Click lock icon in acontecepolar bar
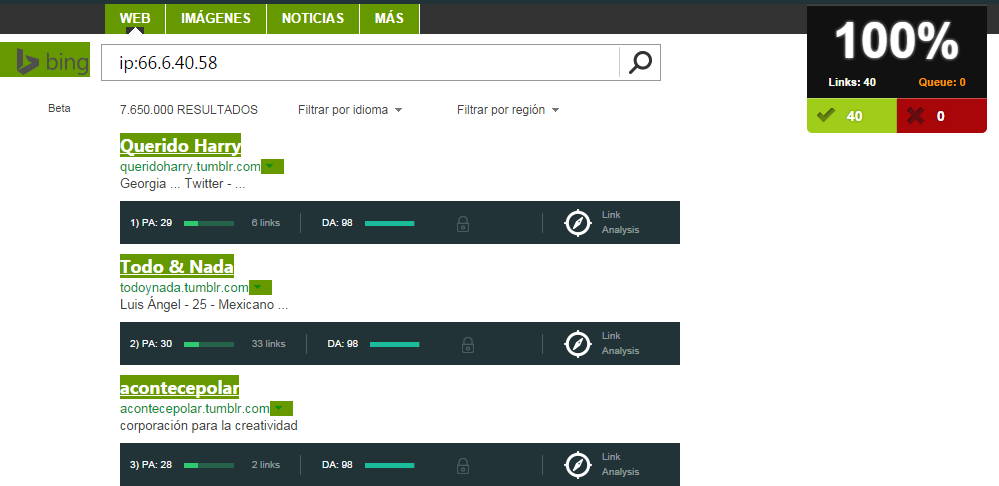The image size is (999, 486). click(x=463, y=466)
